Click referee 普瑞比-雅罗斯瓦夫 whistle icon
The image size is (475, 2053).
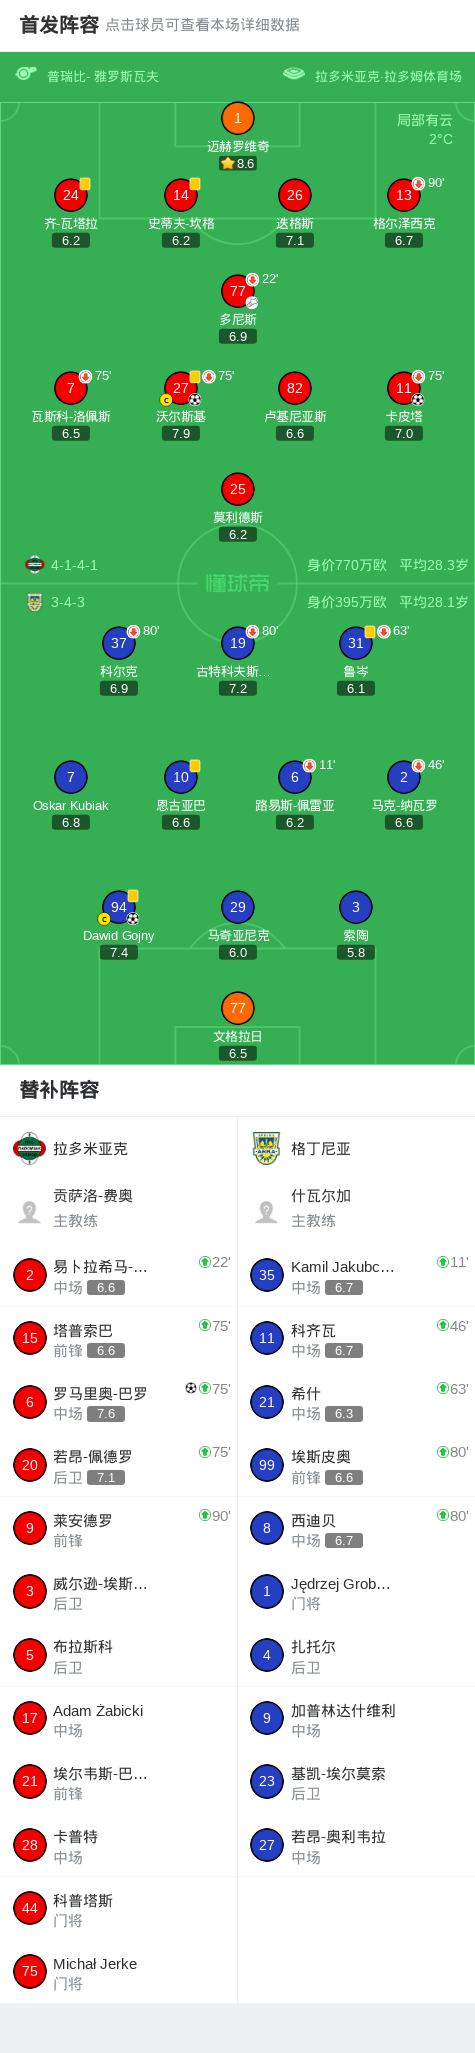click(26, 73)
